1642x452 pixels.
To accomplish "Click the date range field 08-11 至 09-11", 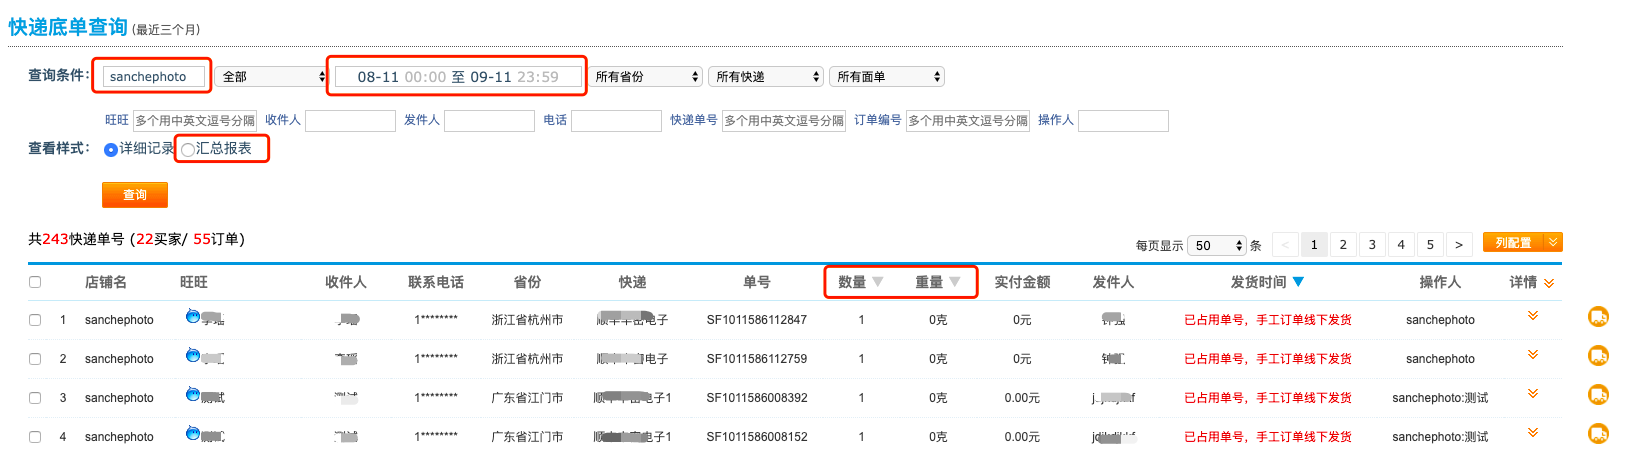I will [458, 77].
